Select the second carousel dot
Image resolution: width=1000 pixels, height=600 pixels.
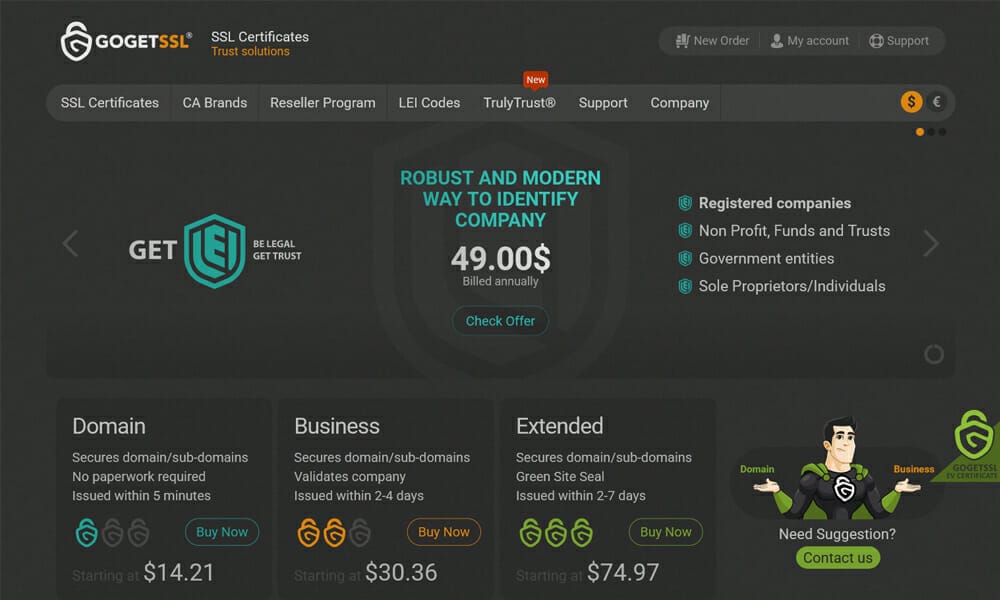coord(931,132)
